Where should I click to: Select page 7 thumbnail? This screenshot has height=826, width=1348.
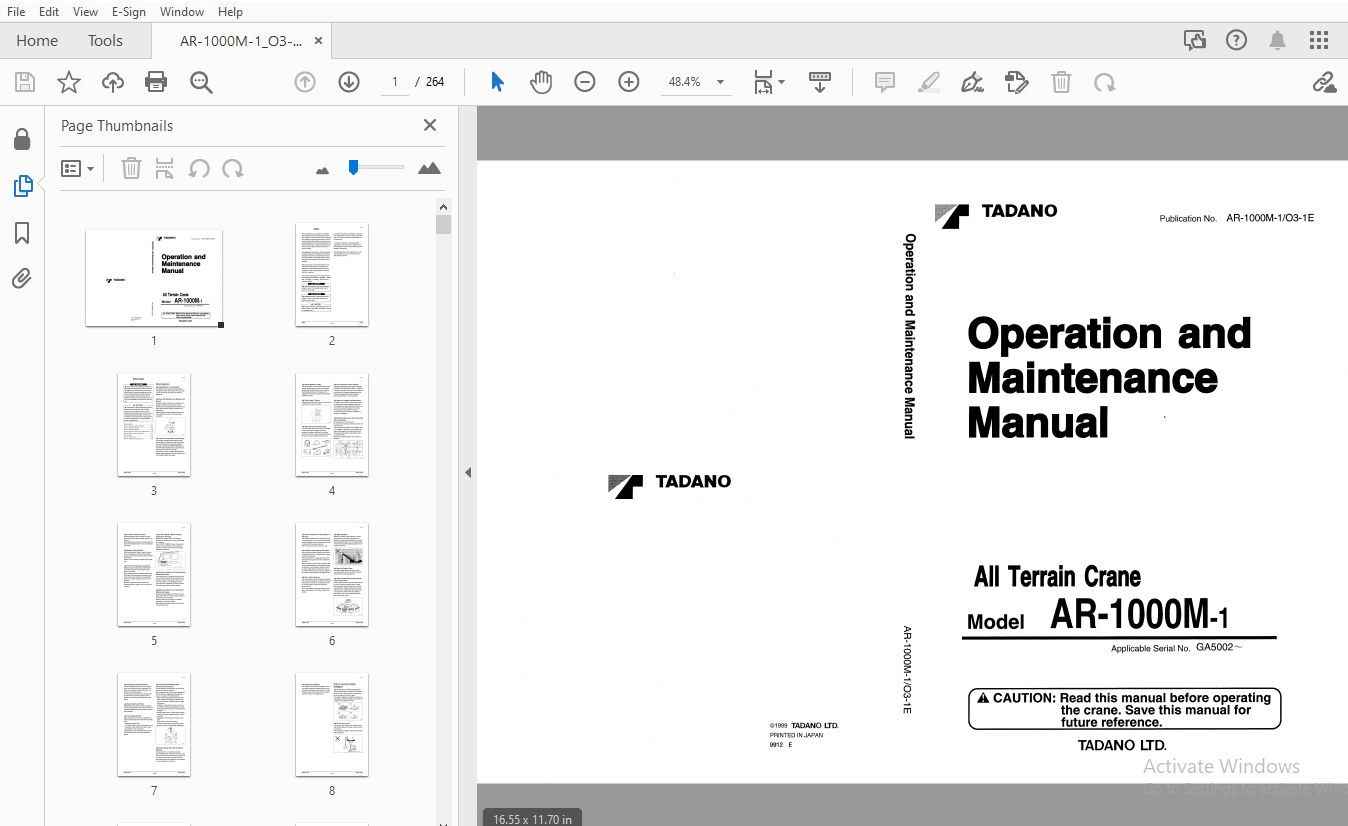click(x=154, y=725)
